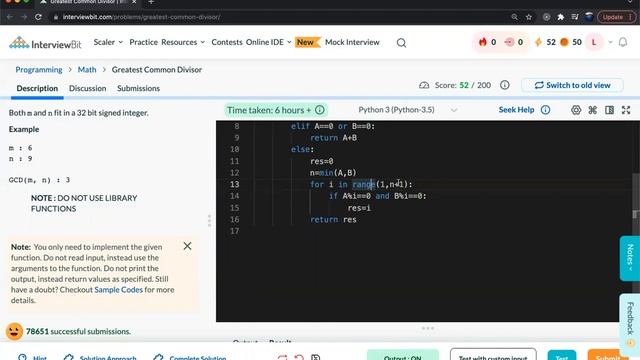Go back in browser history
This screenshot has height=360, width=640.
9,17
